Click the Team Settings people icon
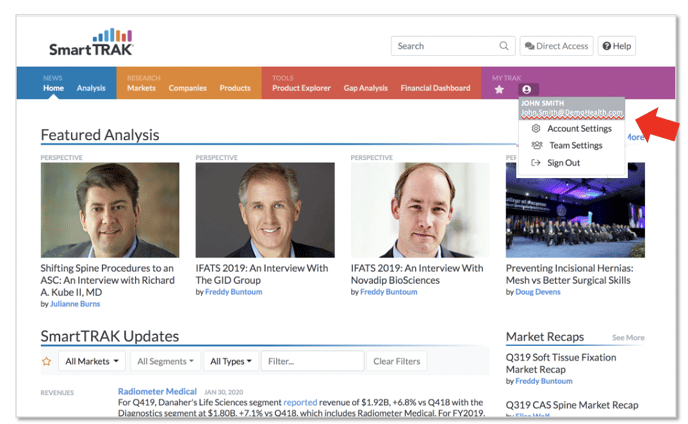Image resolution: width=688 pixels, height=424 pixels. [x=537, y=145]
